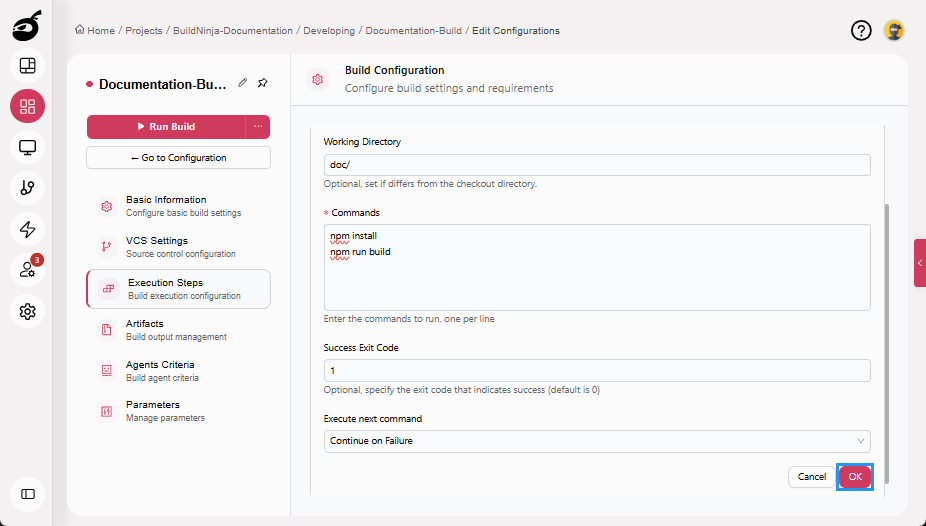This screenshot has width=926, height=526.
Task: Open Agents Criteria section
Action: [178, 370]
